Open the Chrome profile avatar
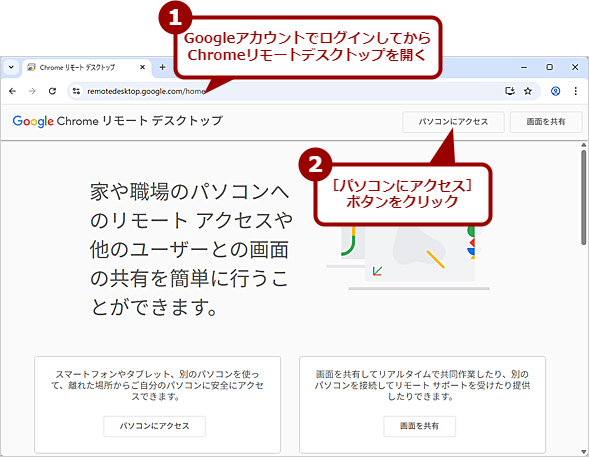Viewport: 589px width, 457px height. pyautogui.click(x=556, y=91)
